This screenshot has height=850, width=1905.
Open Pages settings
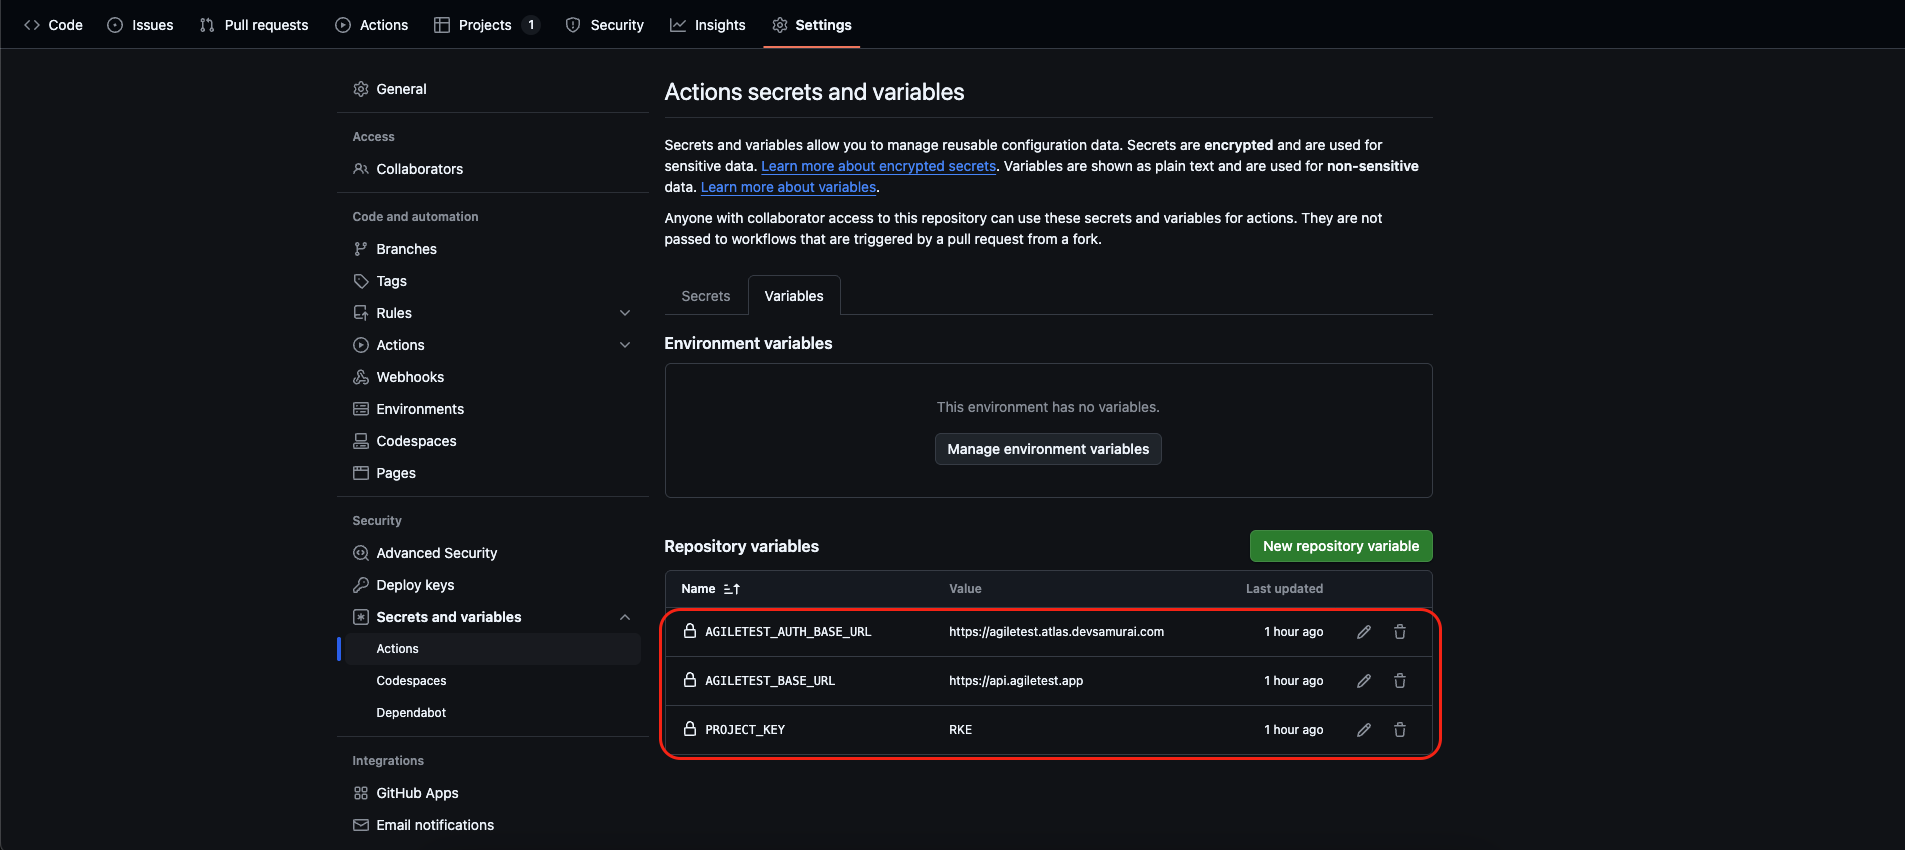(x=492, y=473)
